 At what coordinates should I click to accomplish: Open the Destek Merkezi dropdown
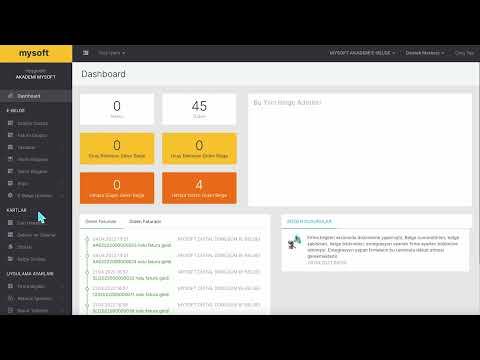click(x=425, y=53)
